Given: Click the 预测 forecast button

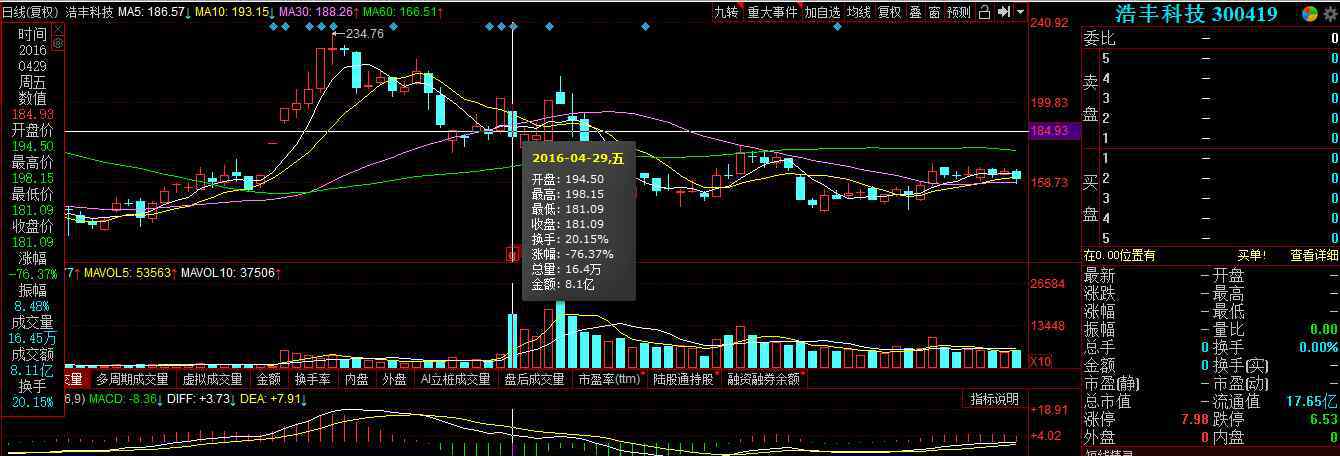Looking at the screenshot, I should 958,12.
